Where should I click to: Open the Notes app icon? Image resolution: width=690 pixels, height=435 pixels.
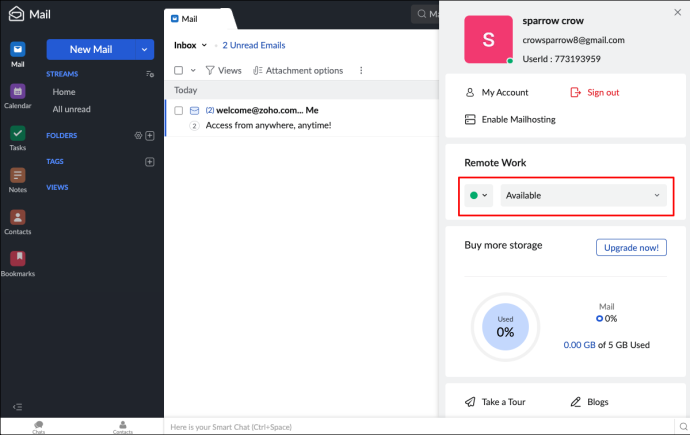(18, 175)
